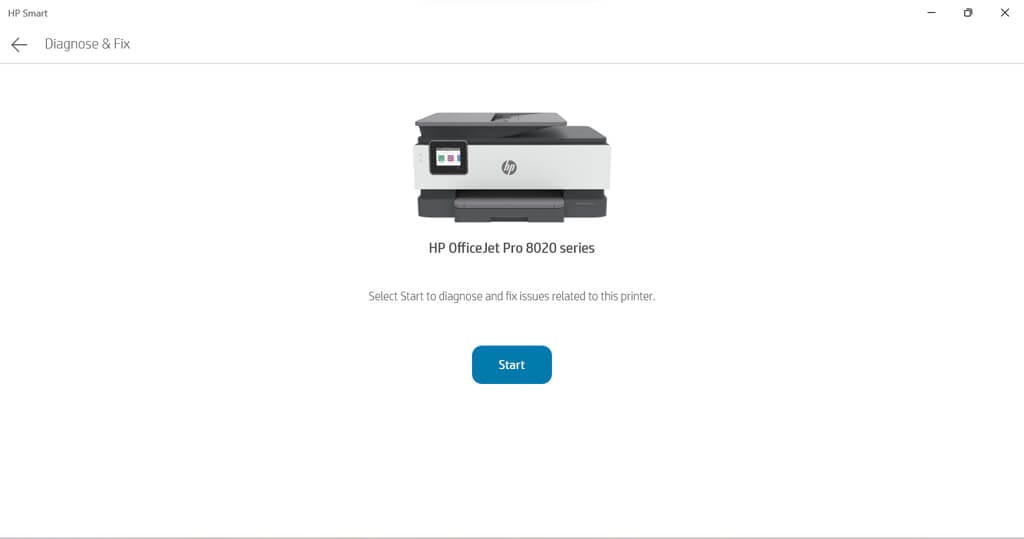Click the empty title bar center area
The image size is (1024, 539).
coord(512,12)
